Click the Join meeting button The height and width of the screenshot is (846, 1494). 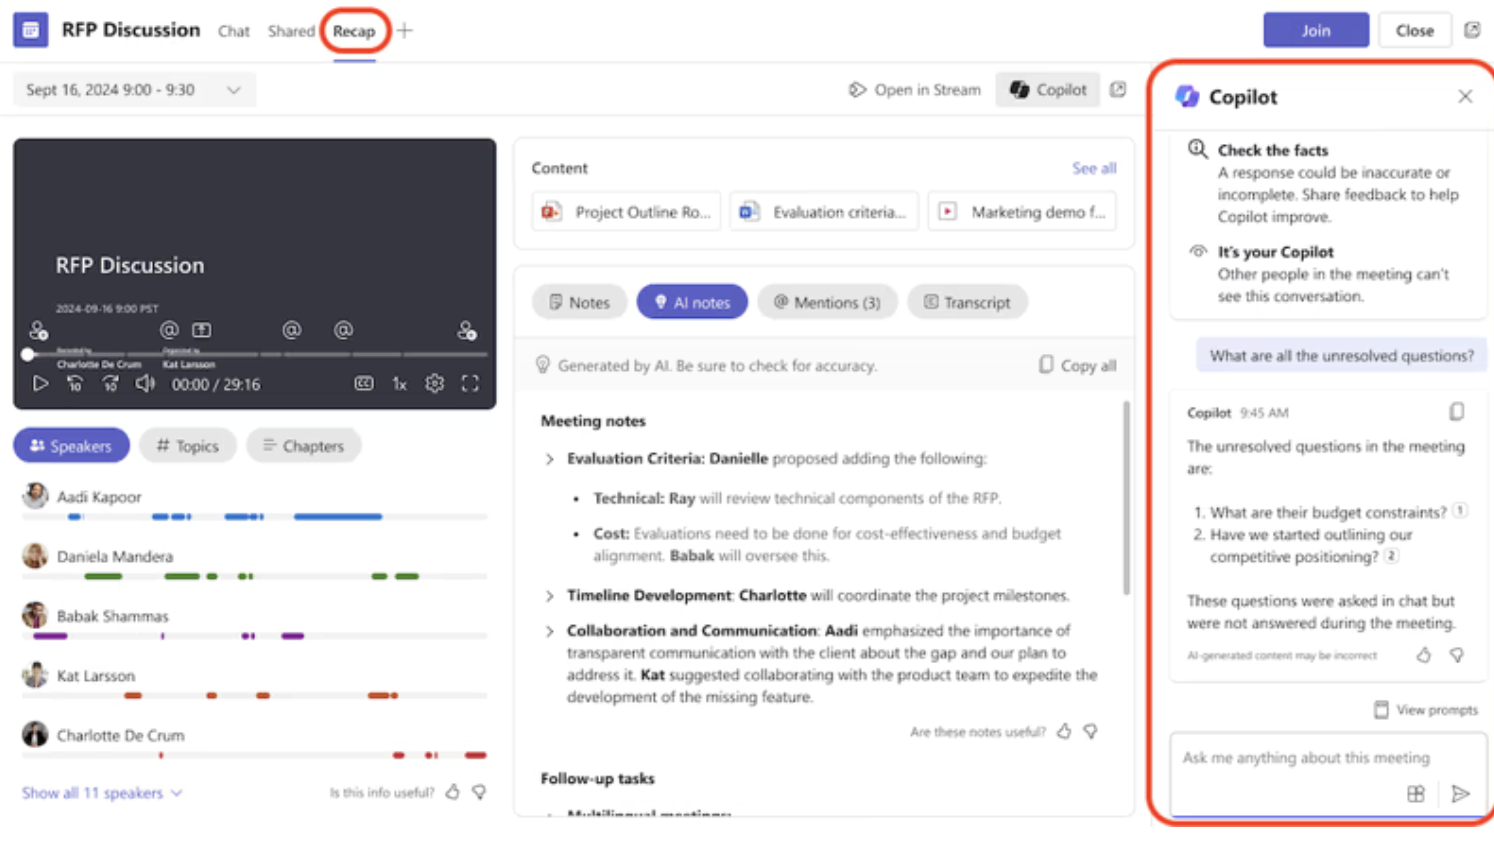point(1315,31)
